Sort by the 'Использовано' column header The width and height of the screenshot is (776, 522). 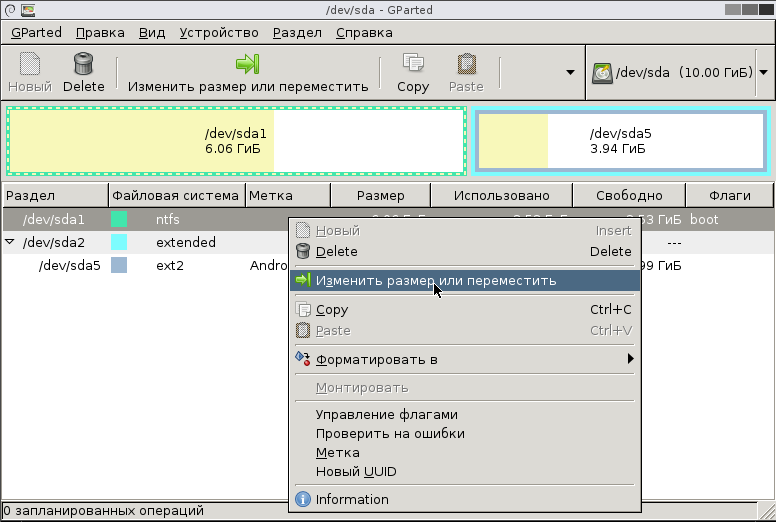click(x=501, y=195)
